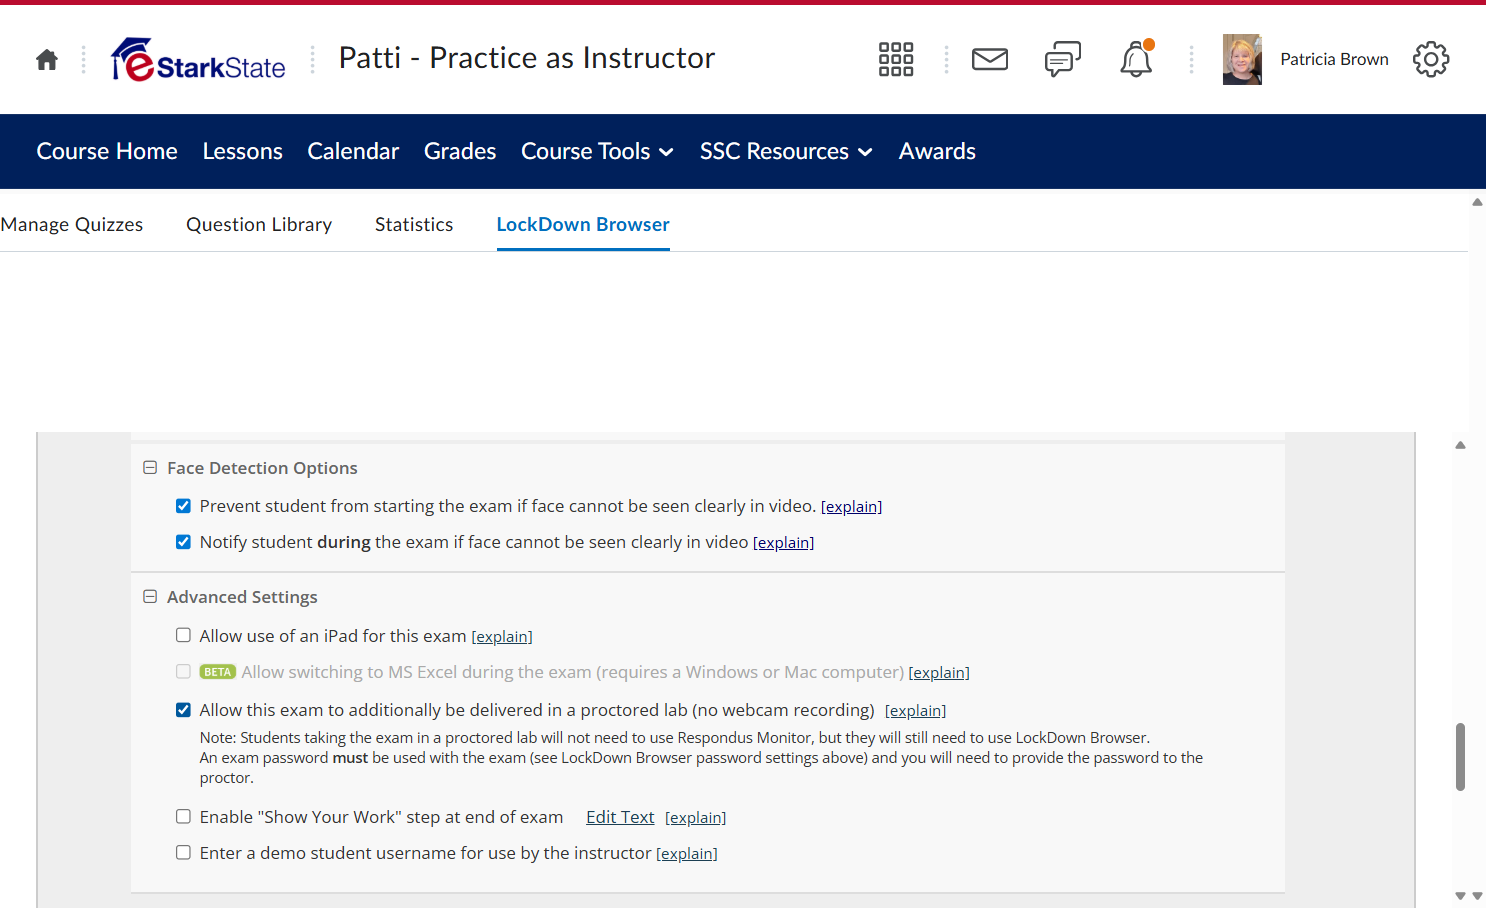Screen dimensions: 1486x909
Task: Go to the home icon
Action: [47, 60]
